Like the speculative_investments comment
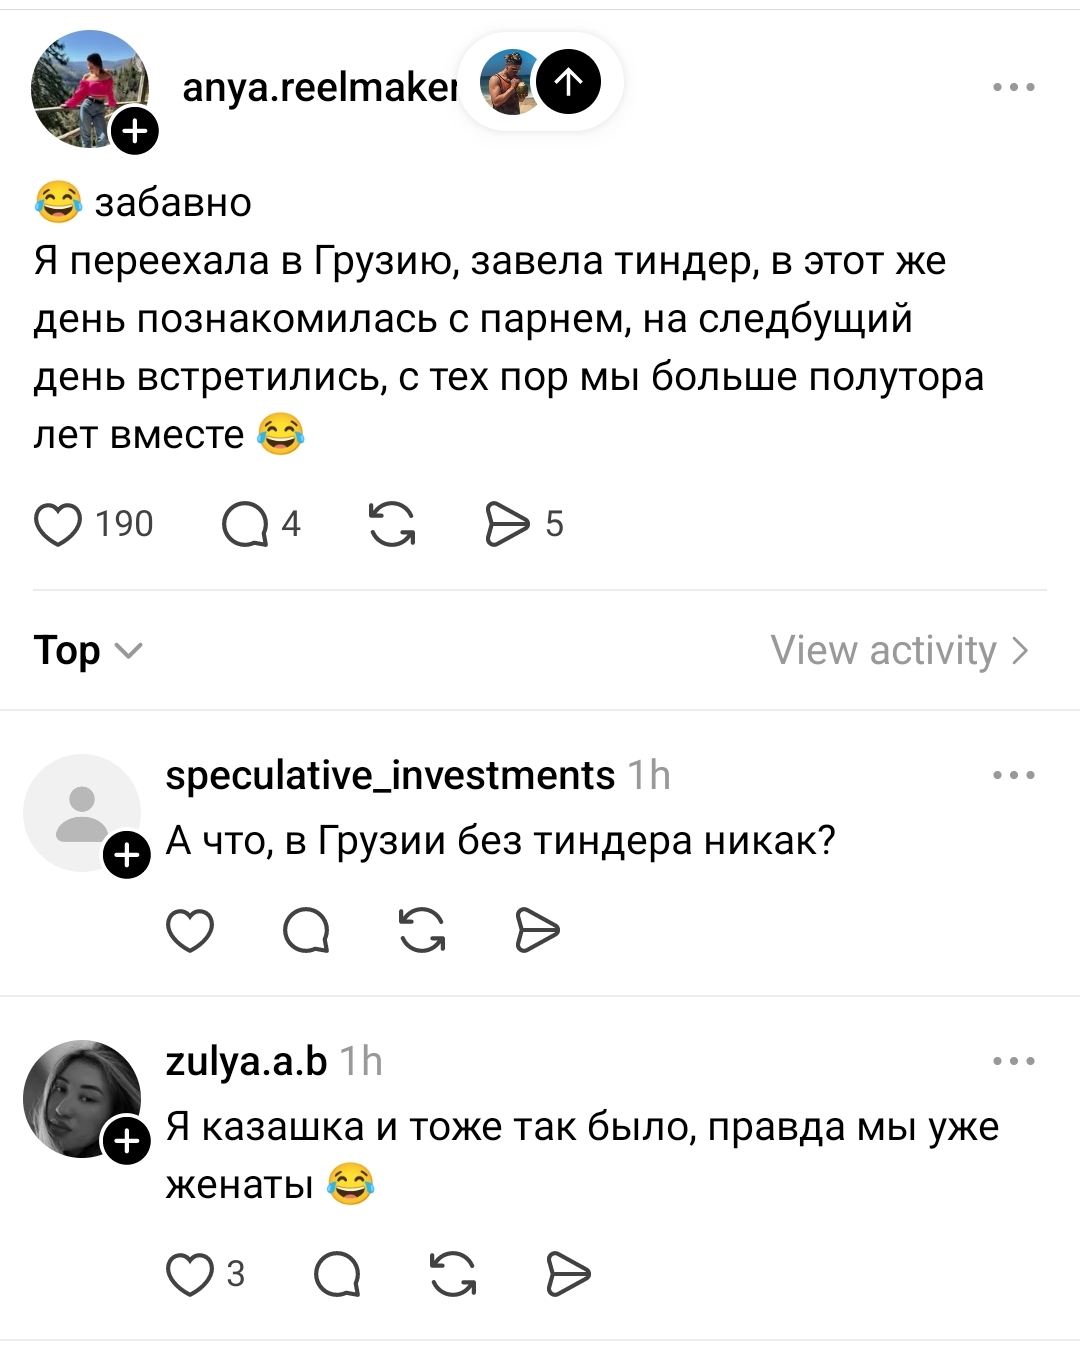This screenshot has width=1080, height=1347. coord(190,931)
